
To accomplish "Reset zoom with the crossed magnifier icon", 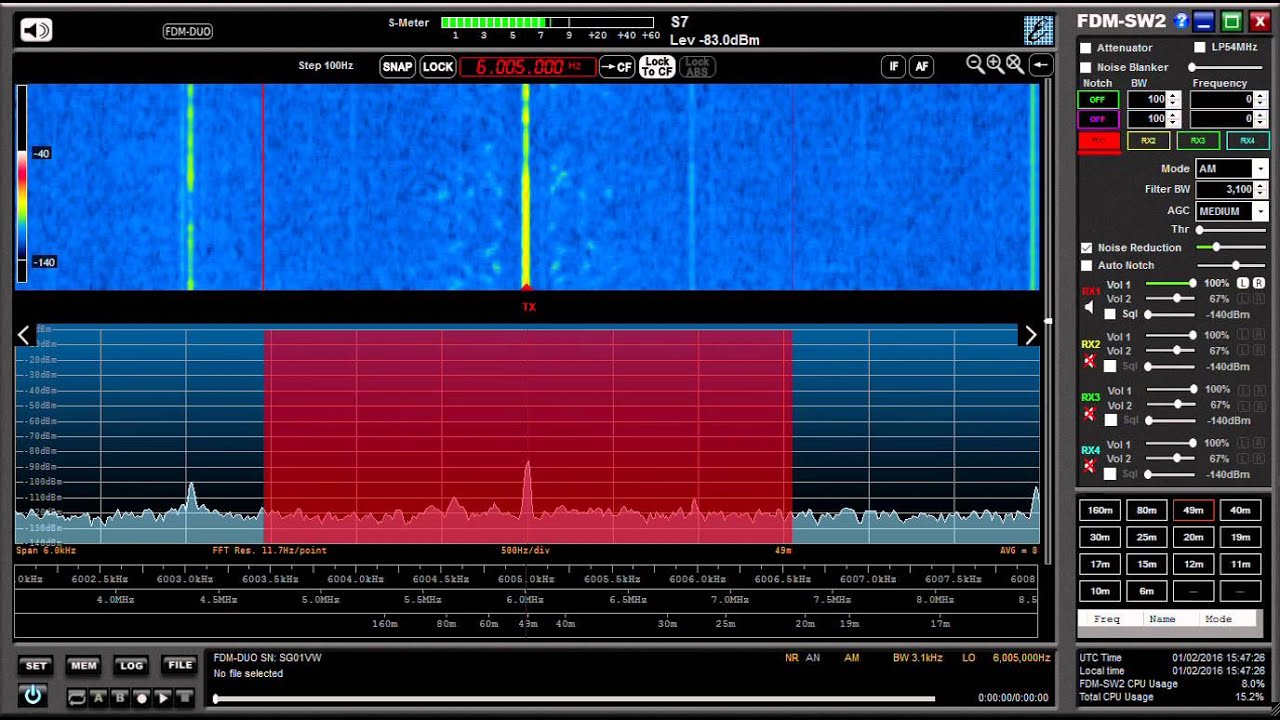I will pyautogui.click(x=1015, y=64).
